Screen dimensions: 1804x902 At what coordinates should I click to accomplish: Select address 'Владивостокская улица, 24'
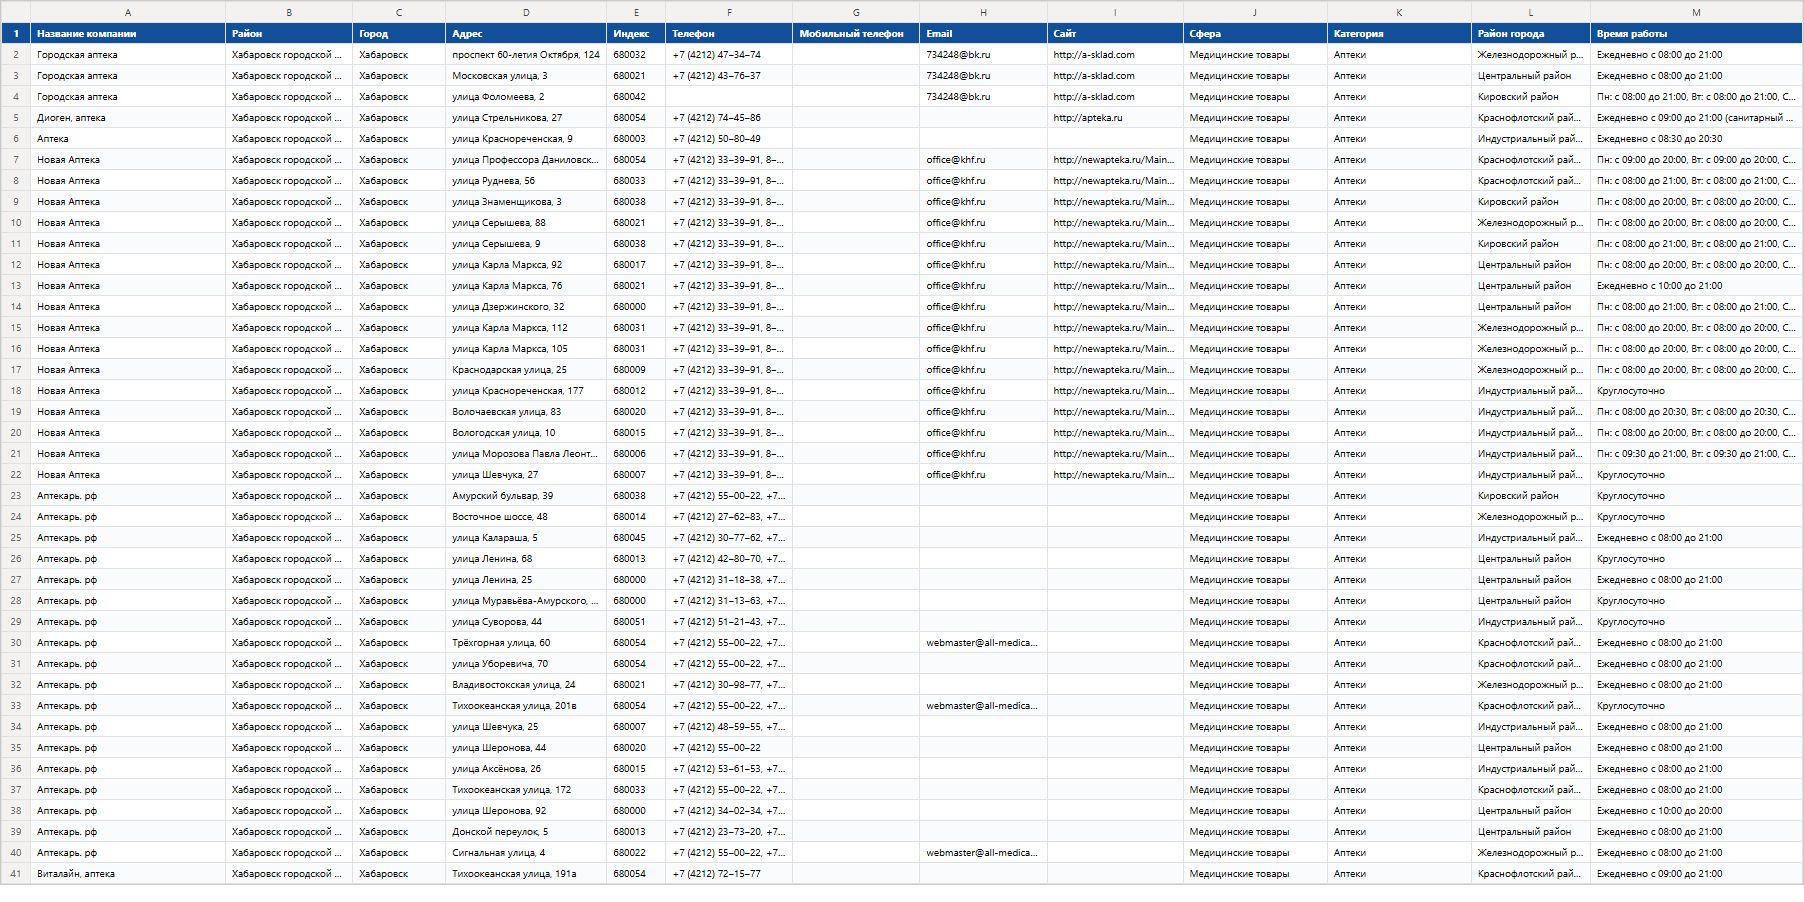click(x=526, y=685)
